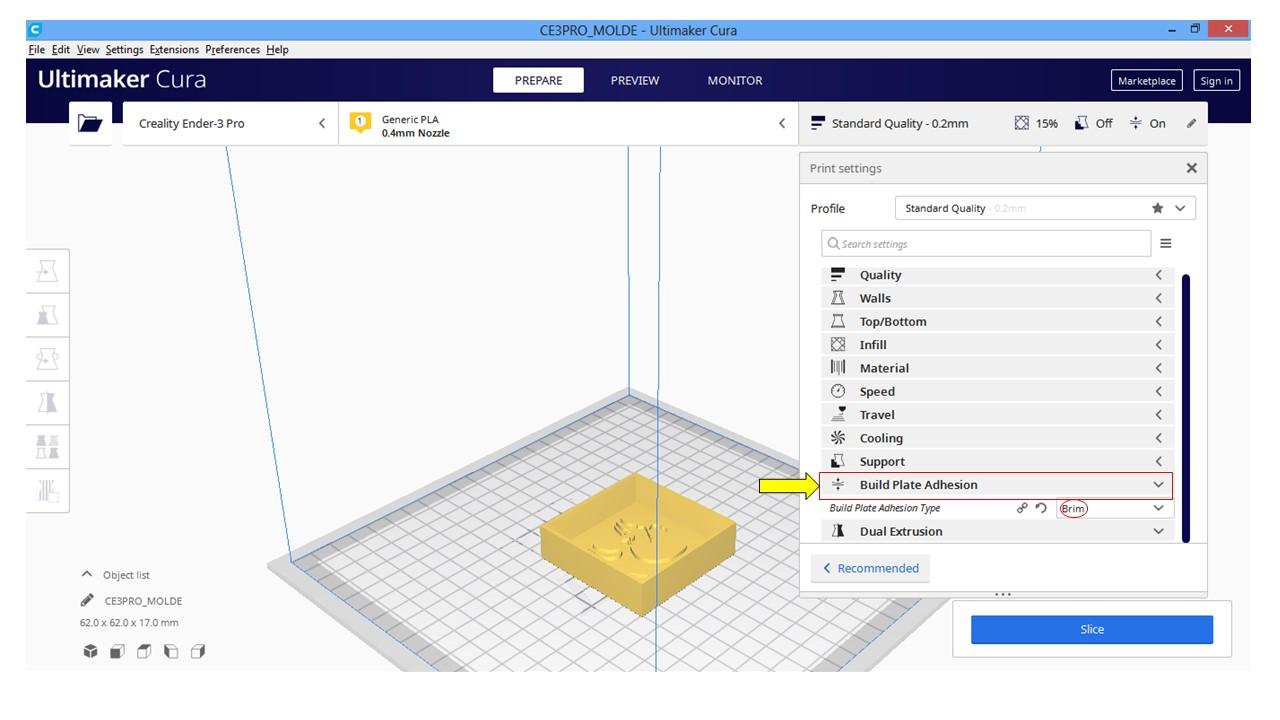Collapse the Dual Extrusion category
1280x720 pixels.
[996, 531]
